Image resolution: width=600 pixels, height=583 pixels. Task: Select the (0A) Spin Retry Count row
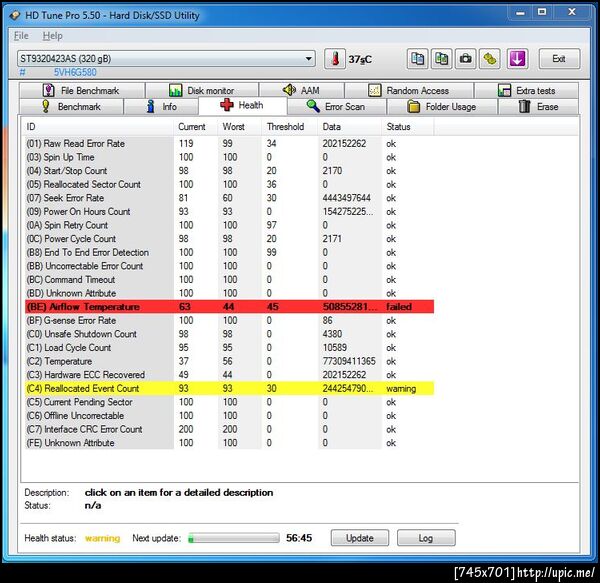[229, 225]
